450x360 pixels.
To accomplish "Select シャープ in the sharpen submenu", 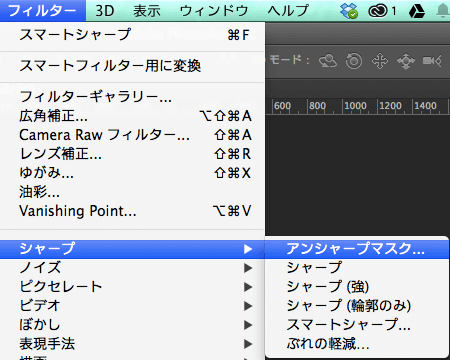I will 357,268.
